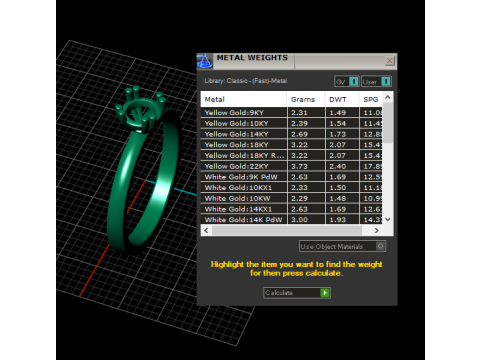The width and height of the screenshot is (480, 360).
Task: Select the Yellow Gold:9KY row
Action: point(292,112)
